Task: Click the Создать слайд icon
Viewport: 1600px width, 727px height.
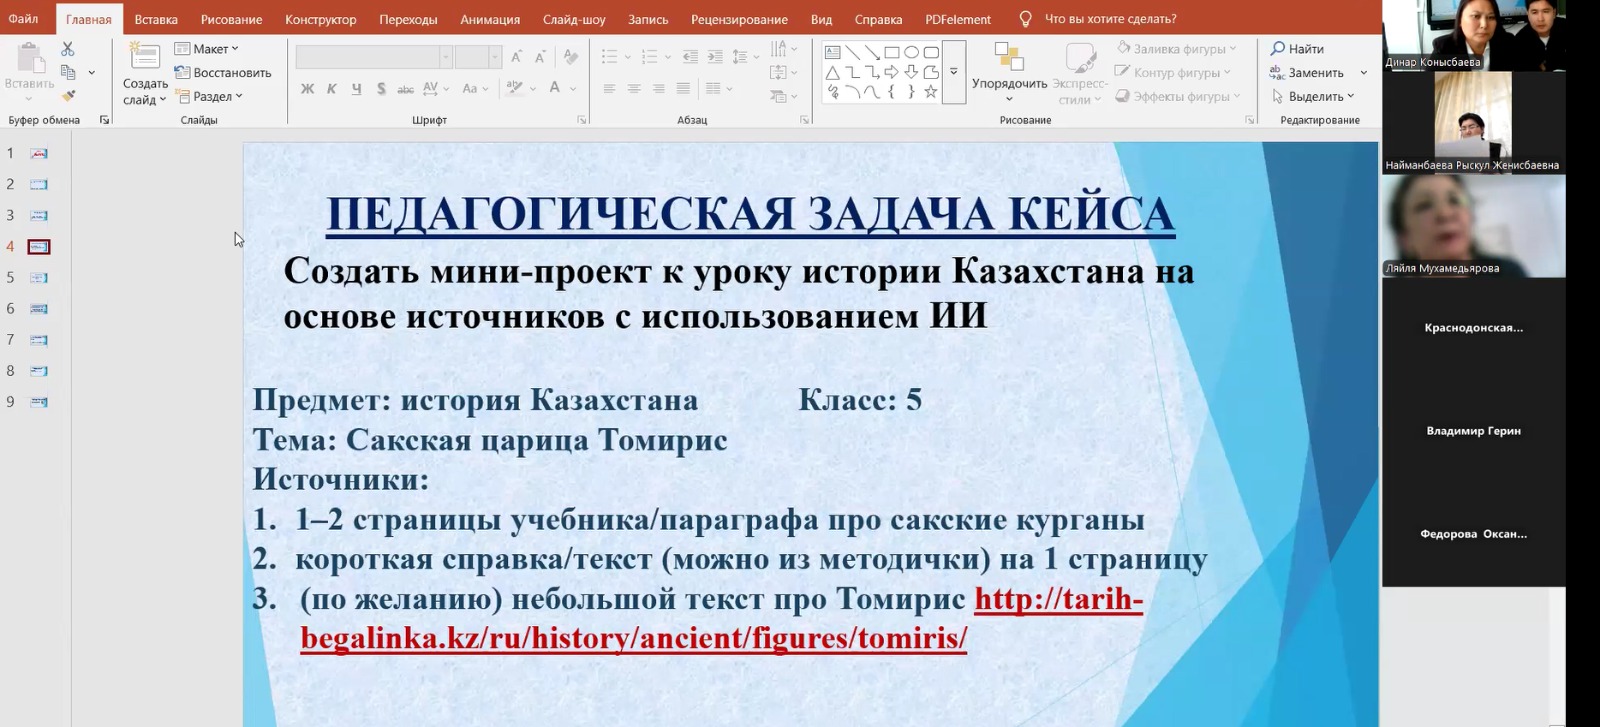Action: click(x=145, y=58)
